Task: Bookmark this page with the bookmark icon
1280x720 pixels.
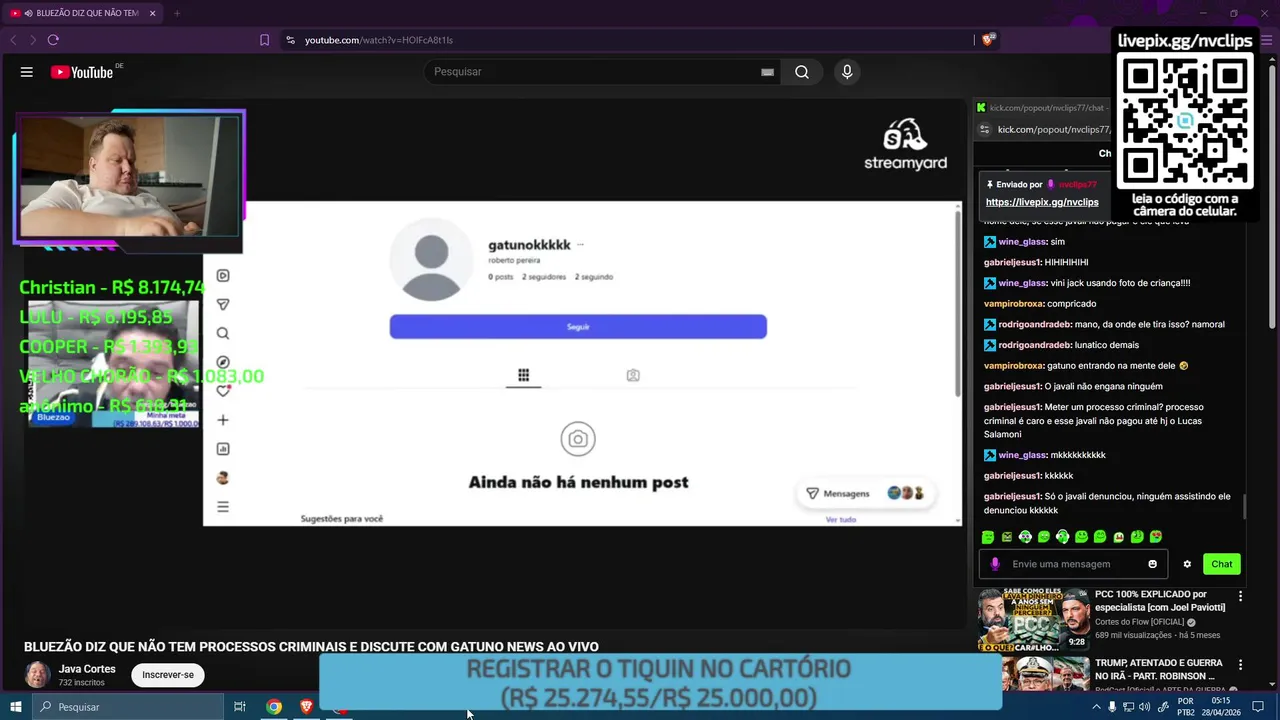Action: pos(264,40)
